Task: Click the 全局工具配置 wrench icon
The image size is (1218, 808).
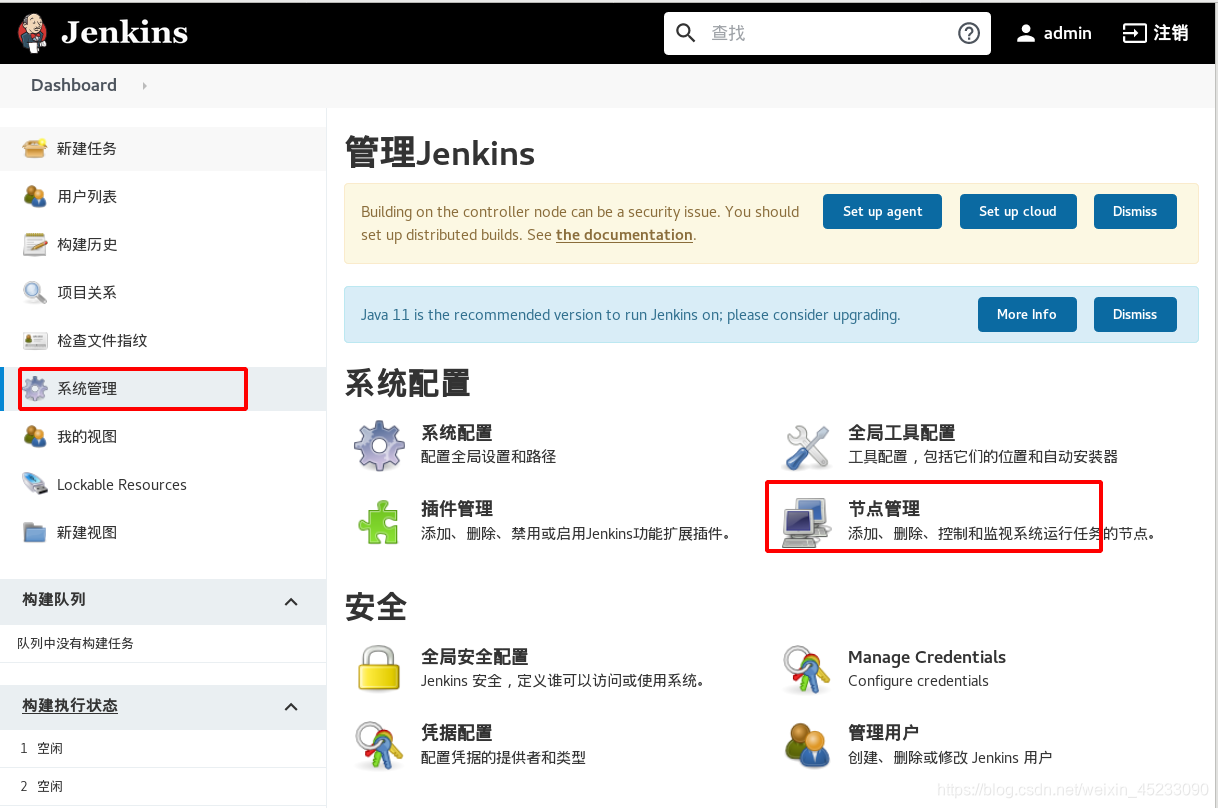Action: tap(807, 445)
